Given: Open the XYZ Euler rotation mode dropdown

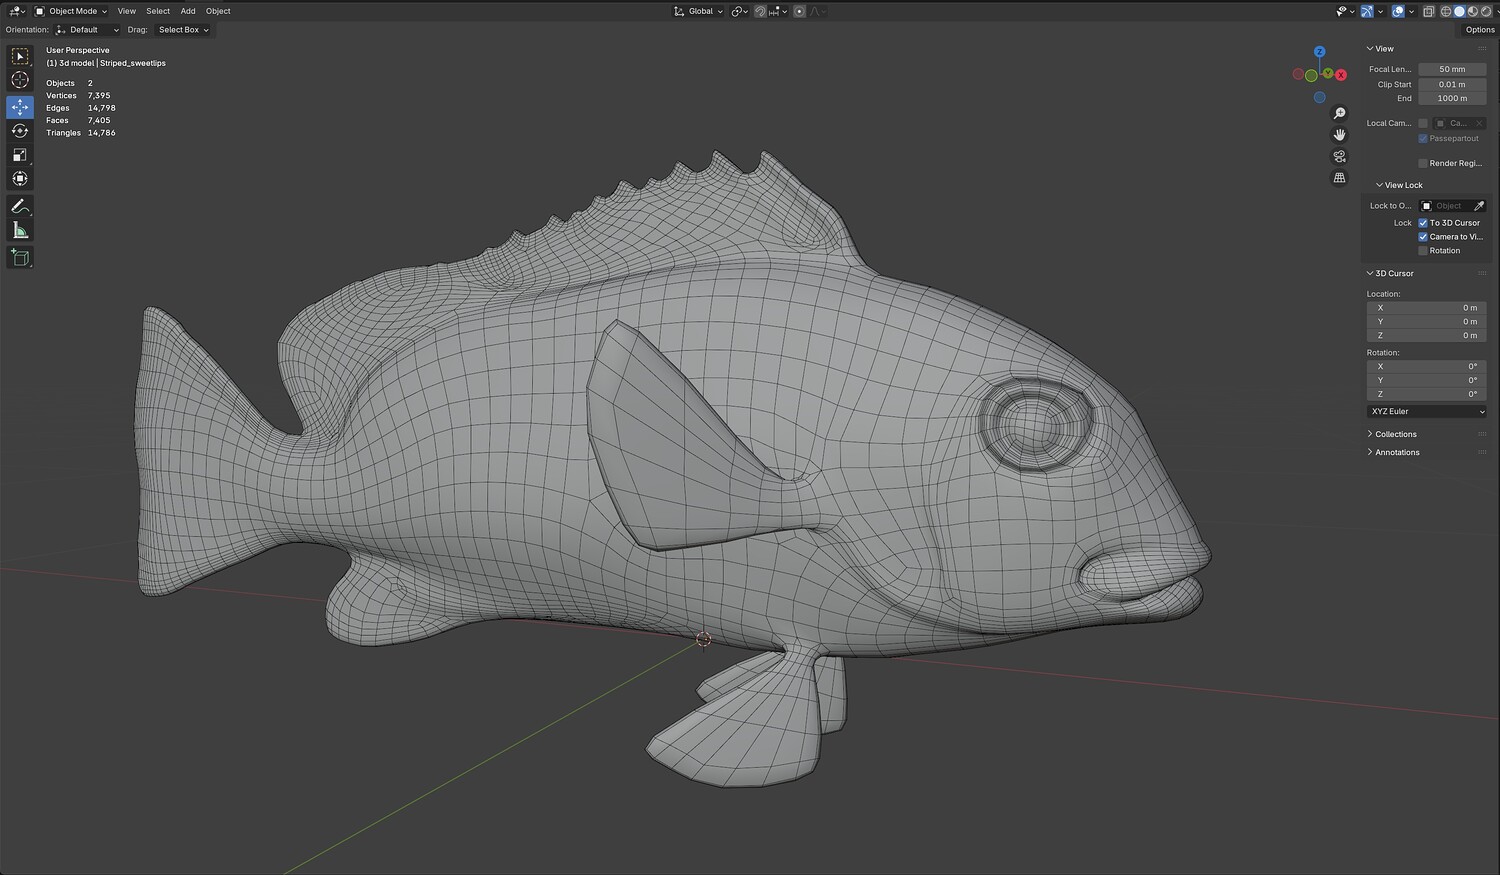Looking at the screenshot, I should coord(1426,411).
